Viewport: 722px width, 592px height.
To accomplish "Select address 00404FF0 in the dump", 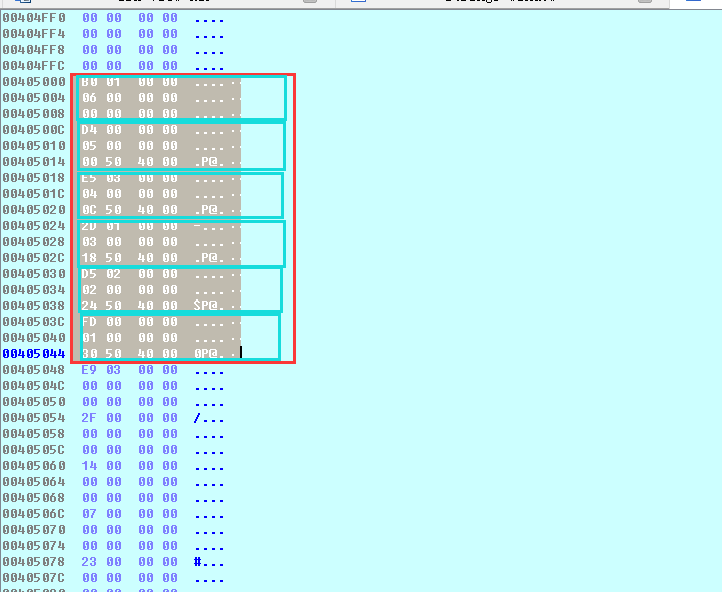I will coord(34,18).
